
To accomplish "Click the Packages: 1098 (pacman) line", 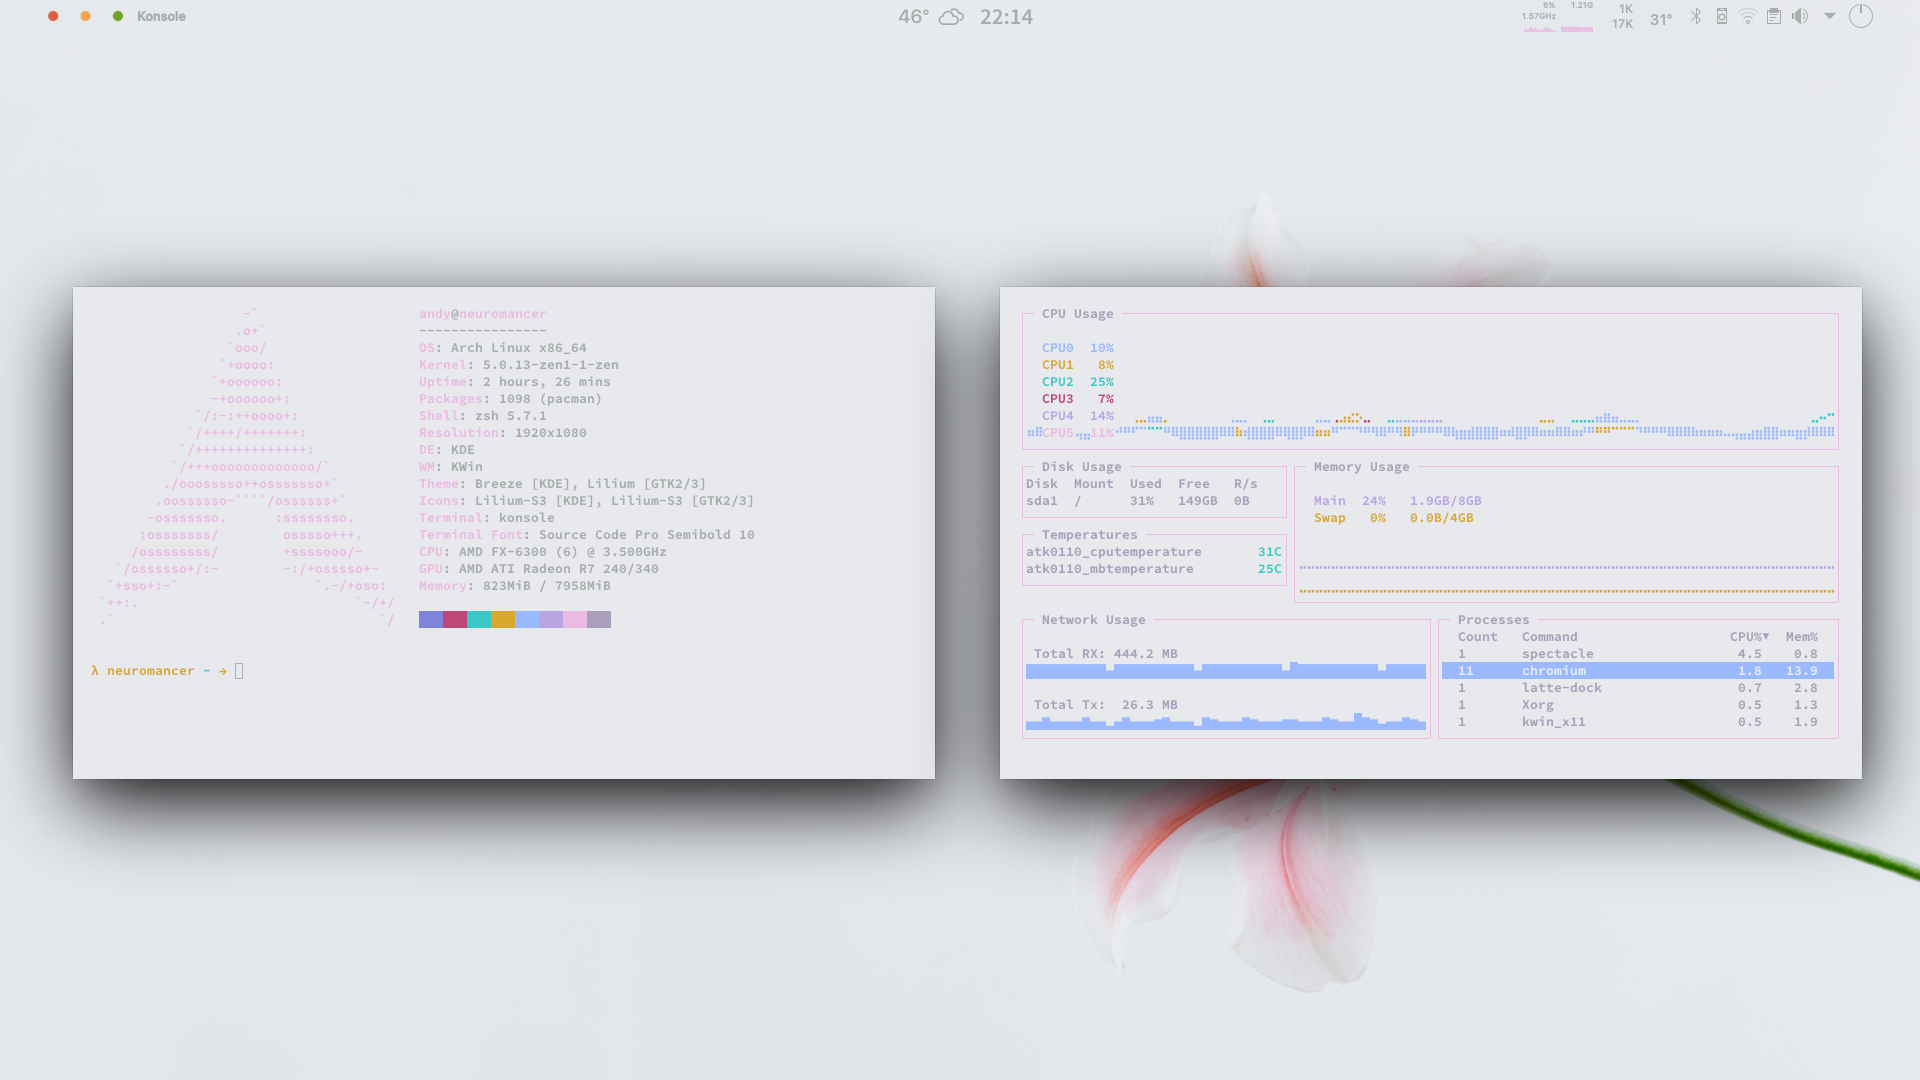I will pos(511,399).
